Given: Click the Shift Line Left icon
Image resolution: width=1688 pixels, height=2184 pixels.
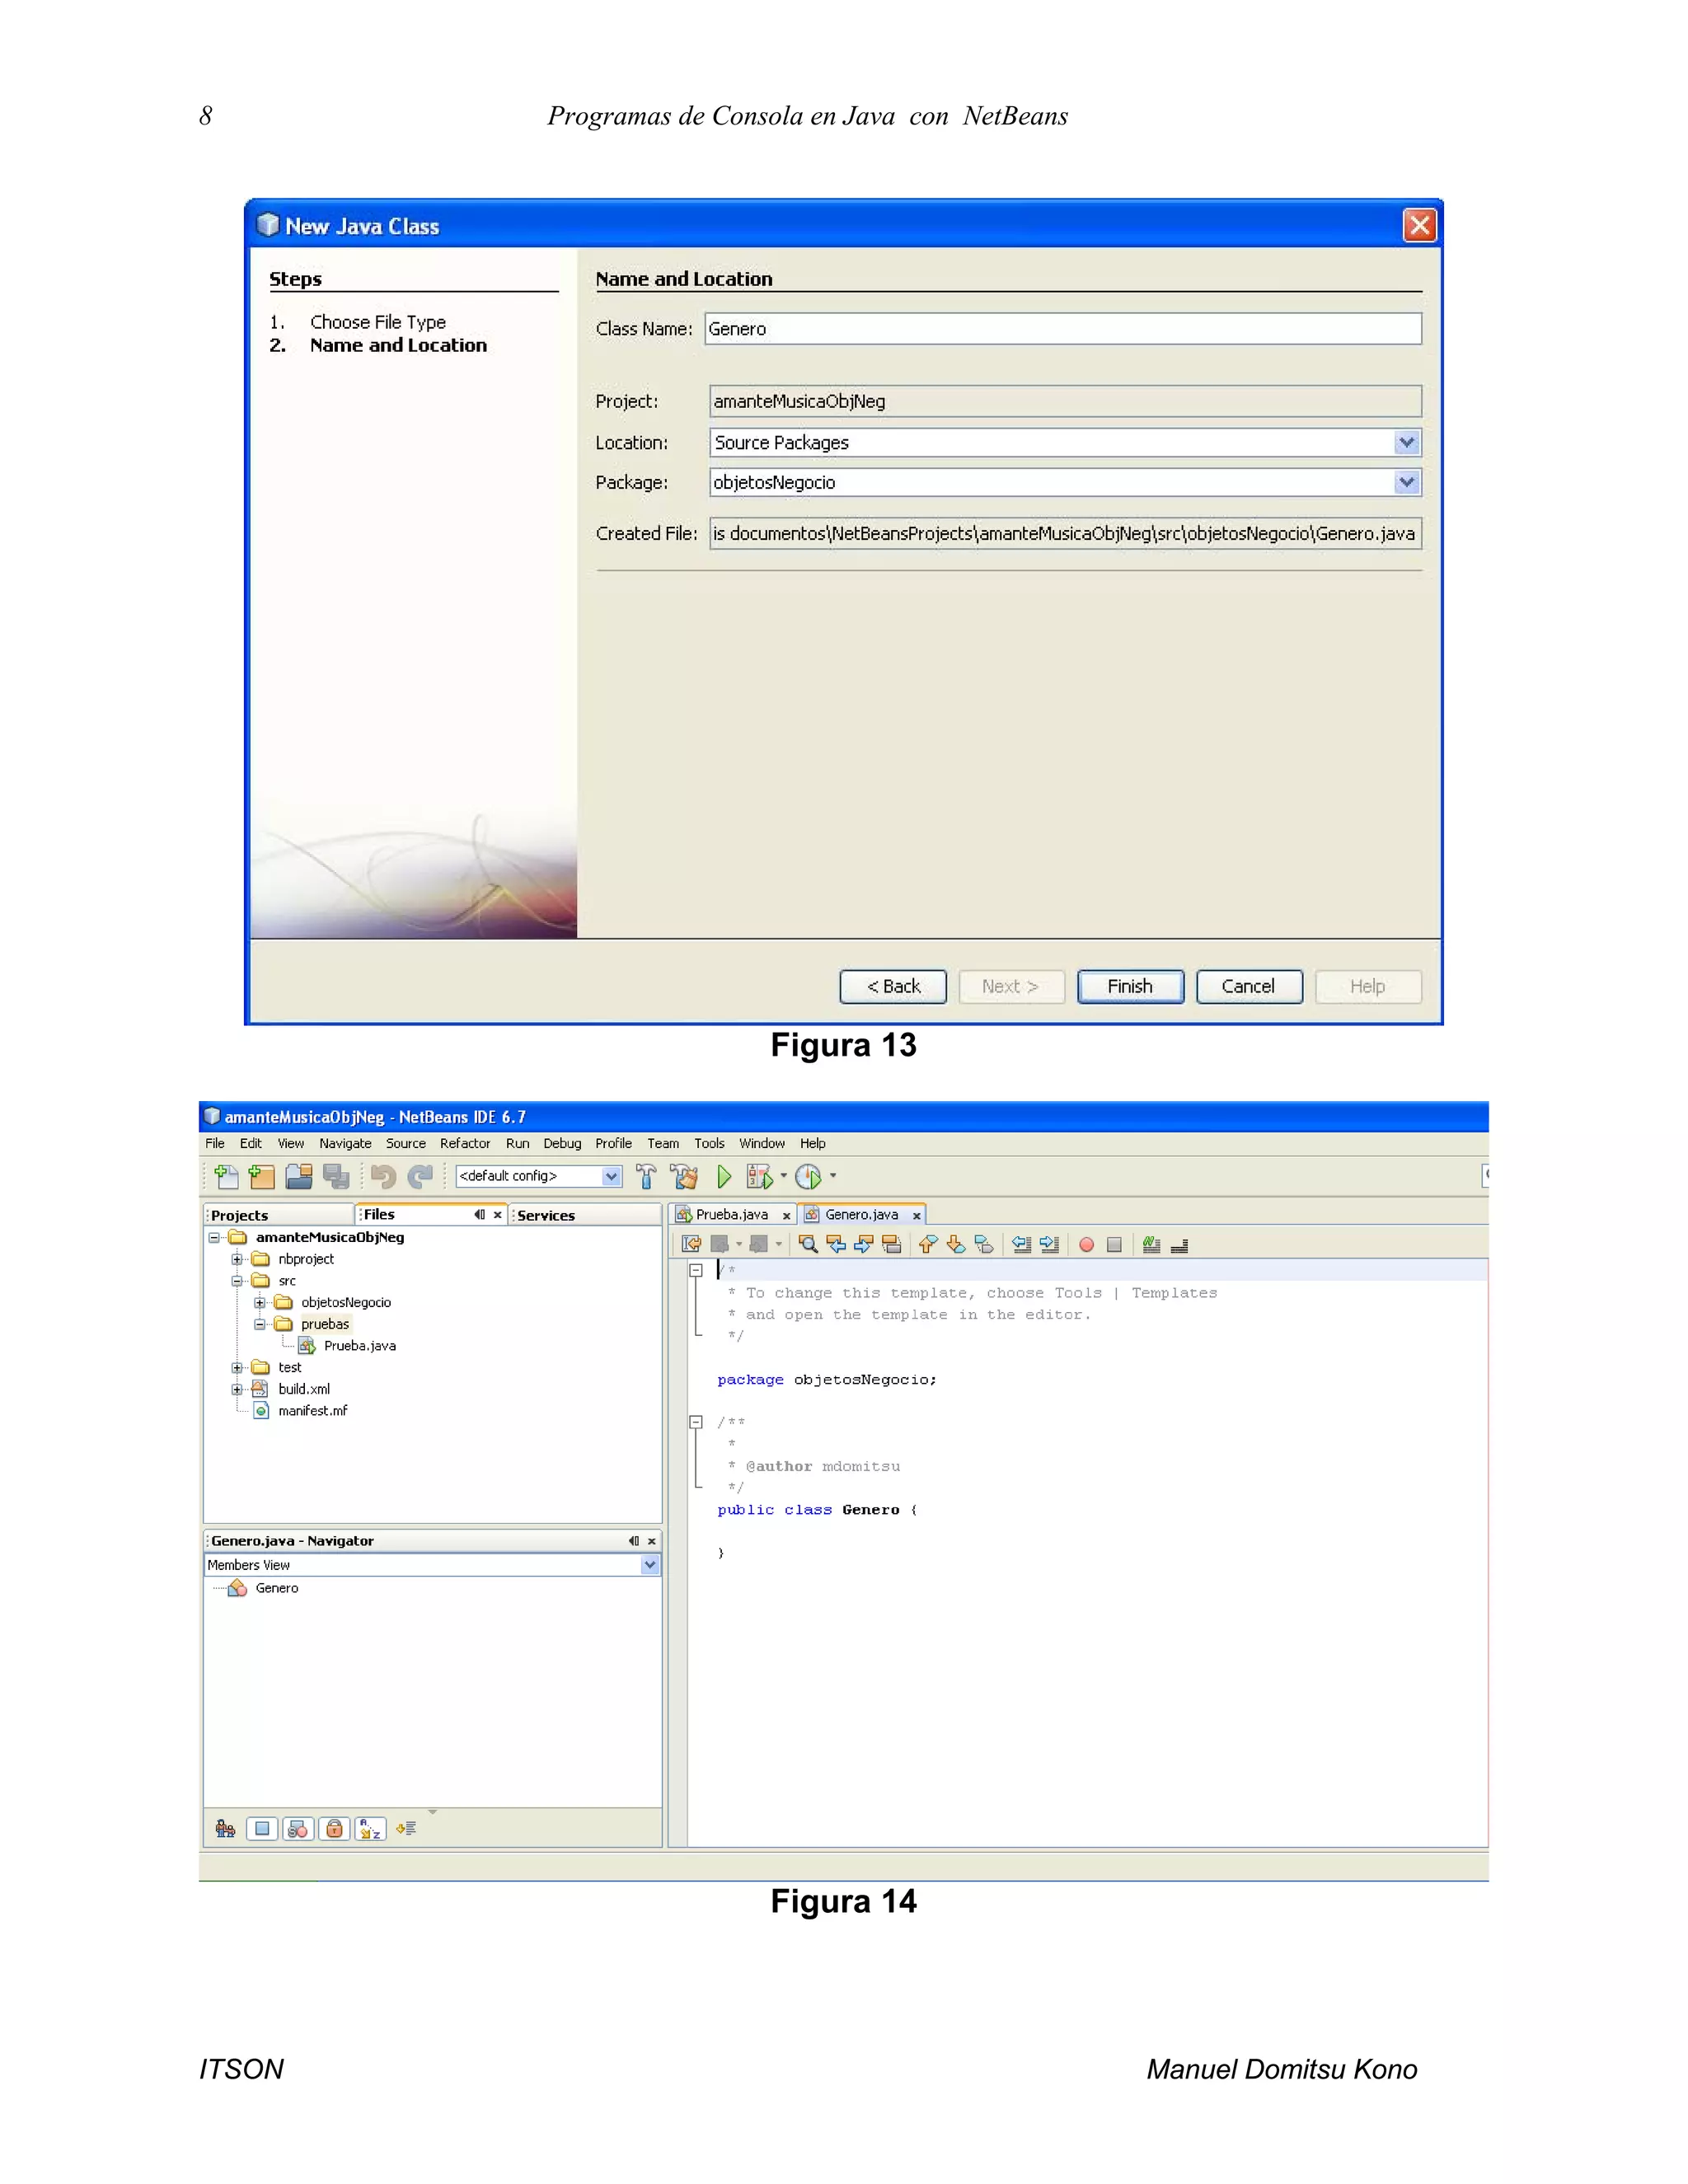Looking at the screenshot, I should 1021,1244.
